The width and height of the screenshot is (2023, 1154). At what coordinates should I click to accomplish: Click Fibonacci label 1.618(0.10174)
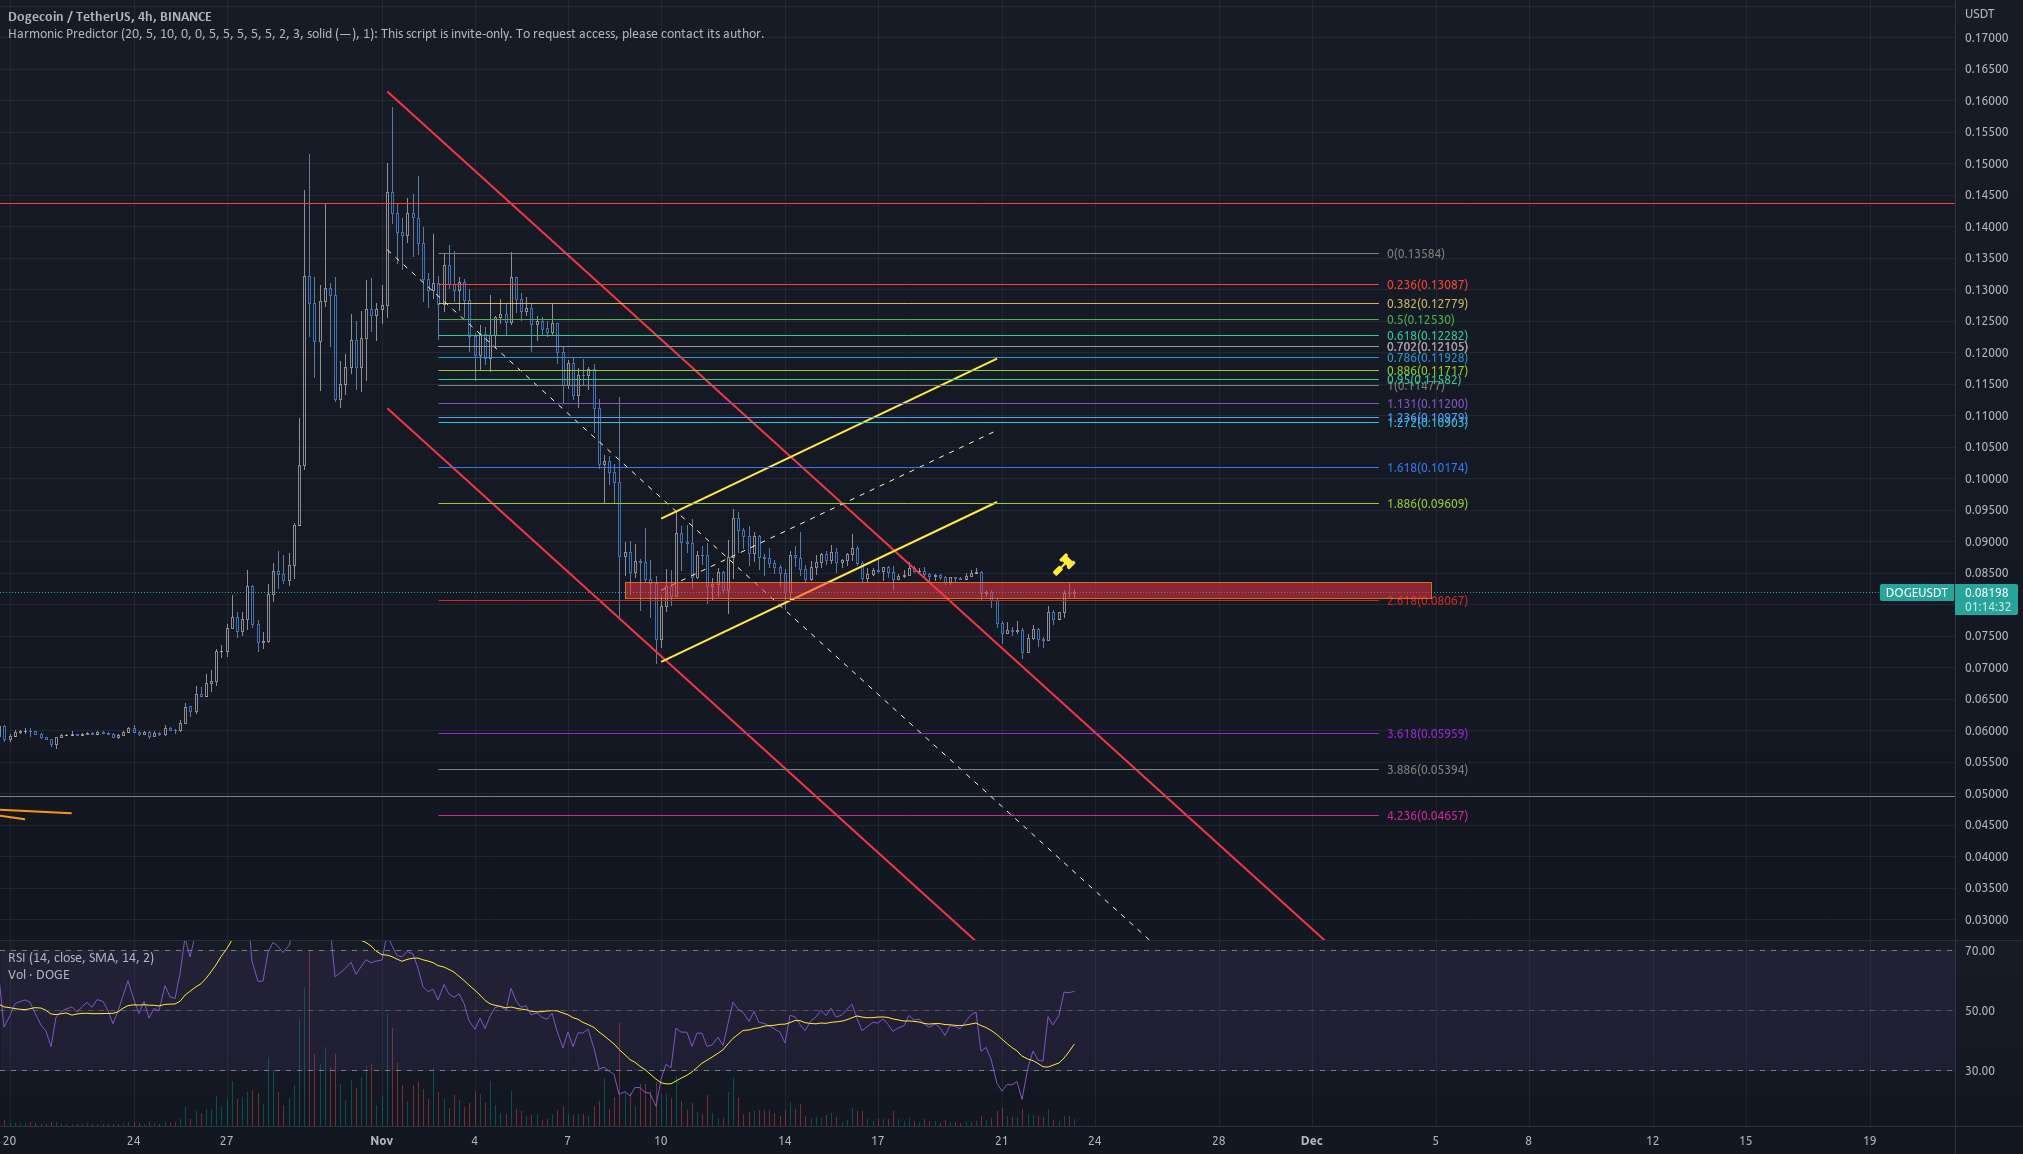click(x=1427, y=468)
